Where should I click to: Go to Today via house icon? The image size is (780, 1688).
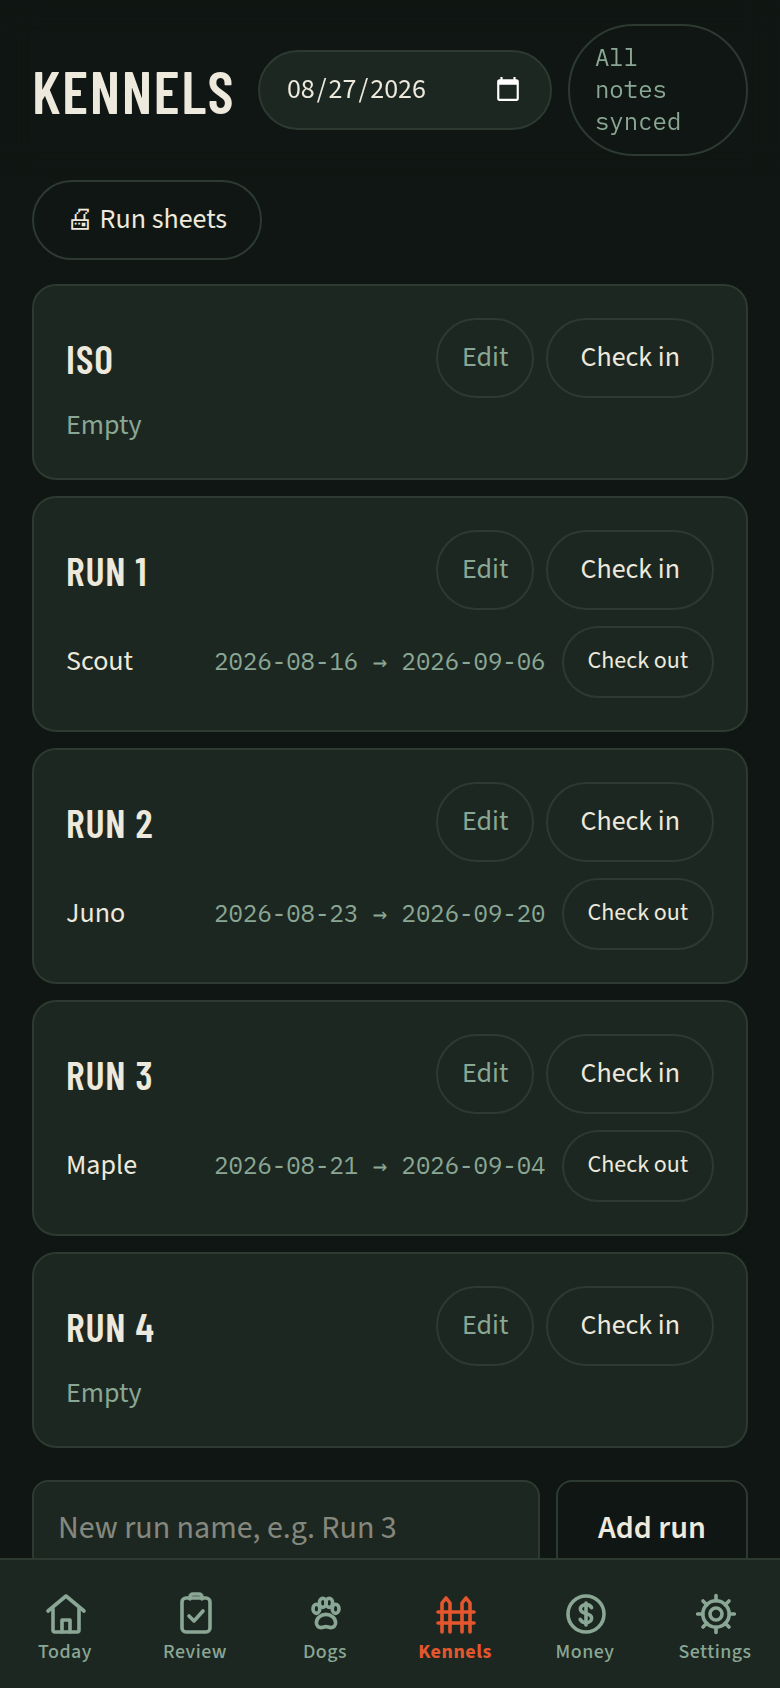click(x=65, y=1614)
